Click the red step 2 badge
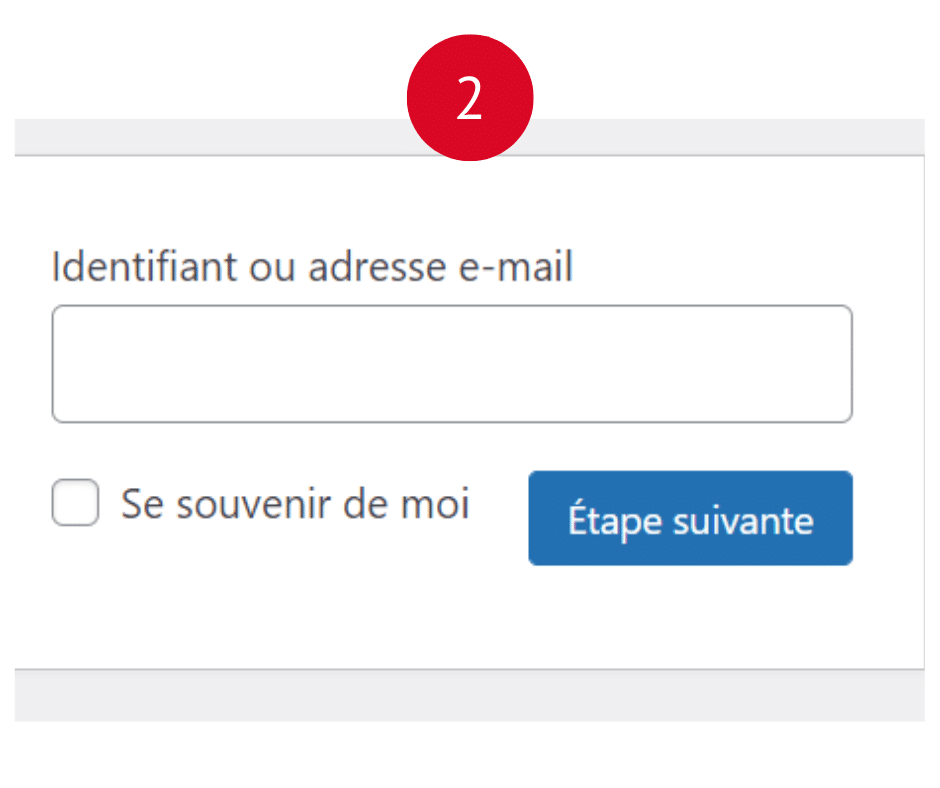Viewport: 940px width, 788px height. [x=469, y=98]
